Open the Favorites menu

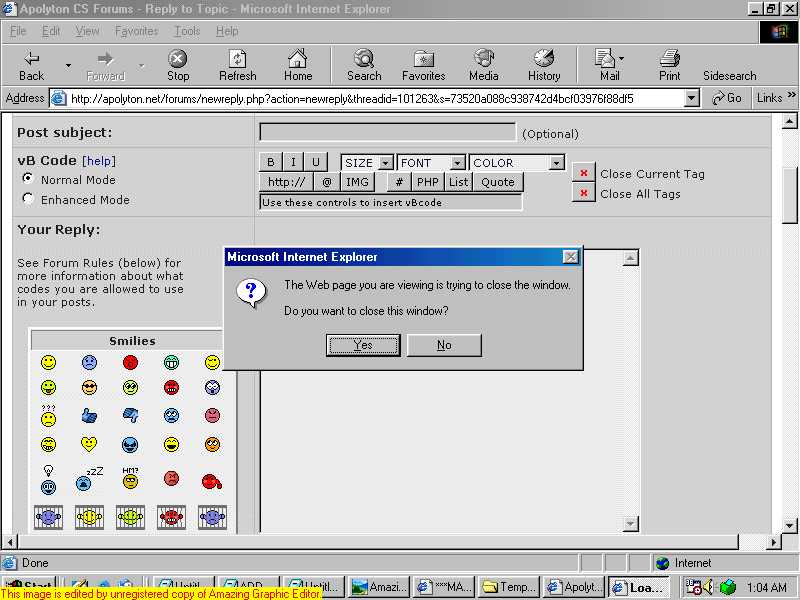[x=136, y=31]
